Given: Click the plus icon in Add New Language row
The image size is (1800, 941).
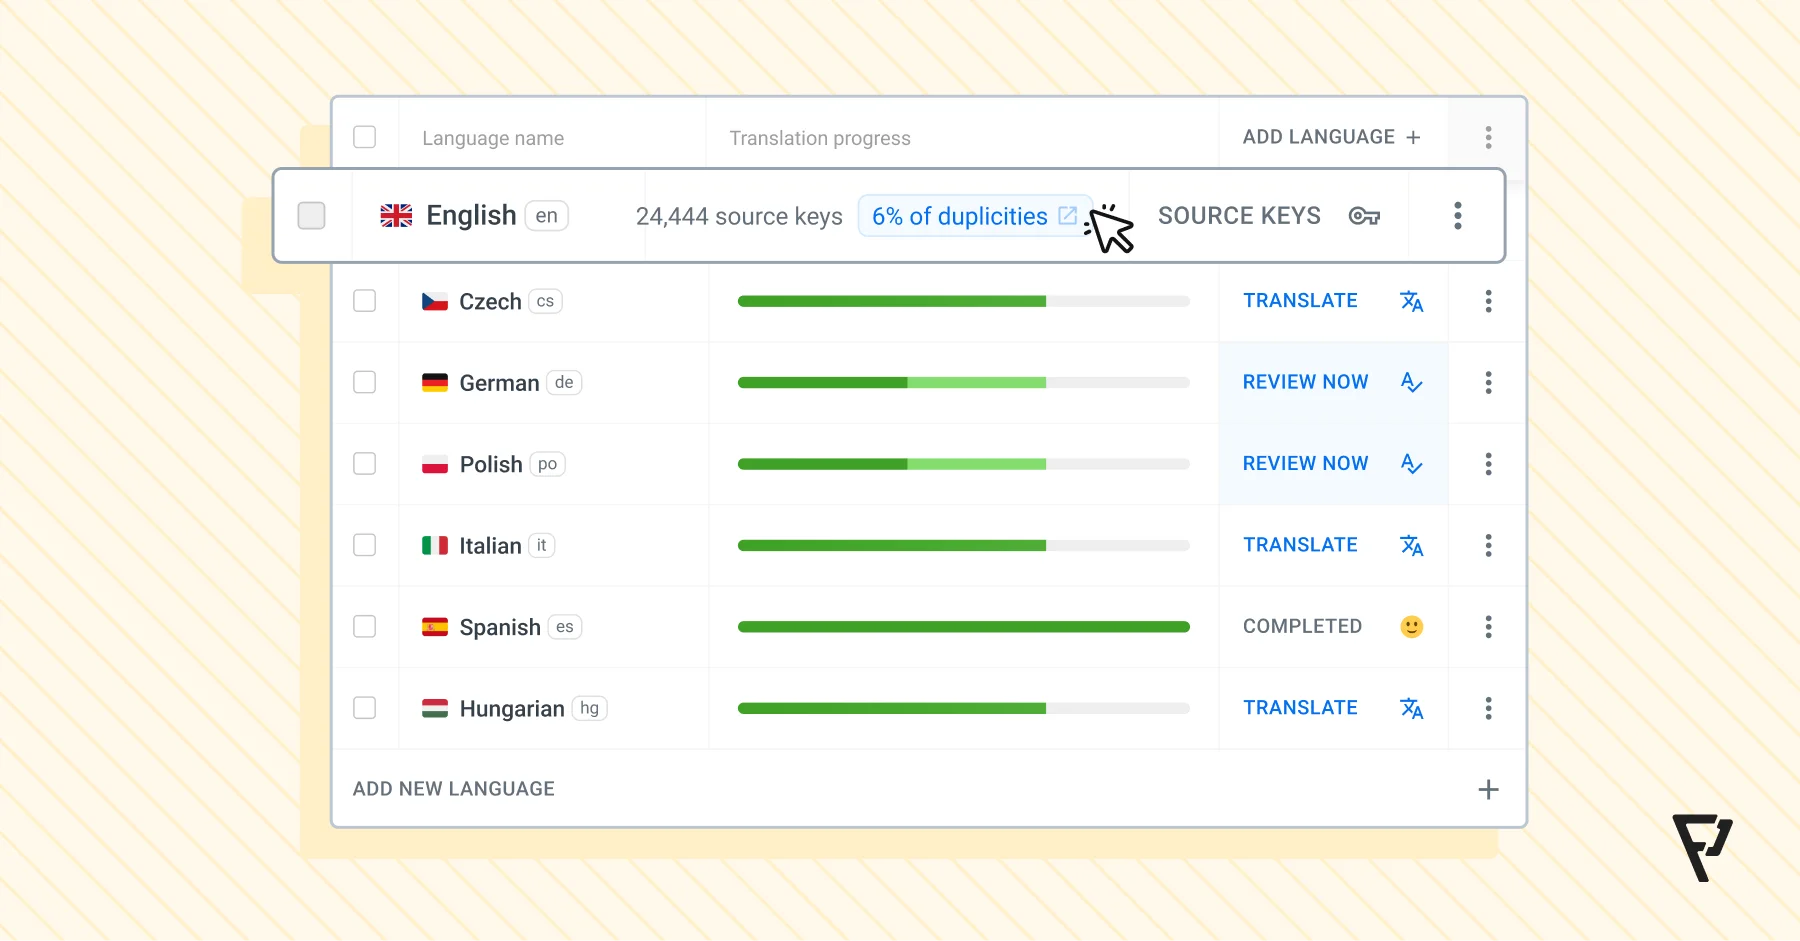Looking at the screenshot, I should click(1488, 790).
